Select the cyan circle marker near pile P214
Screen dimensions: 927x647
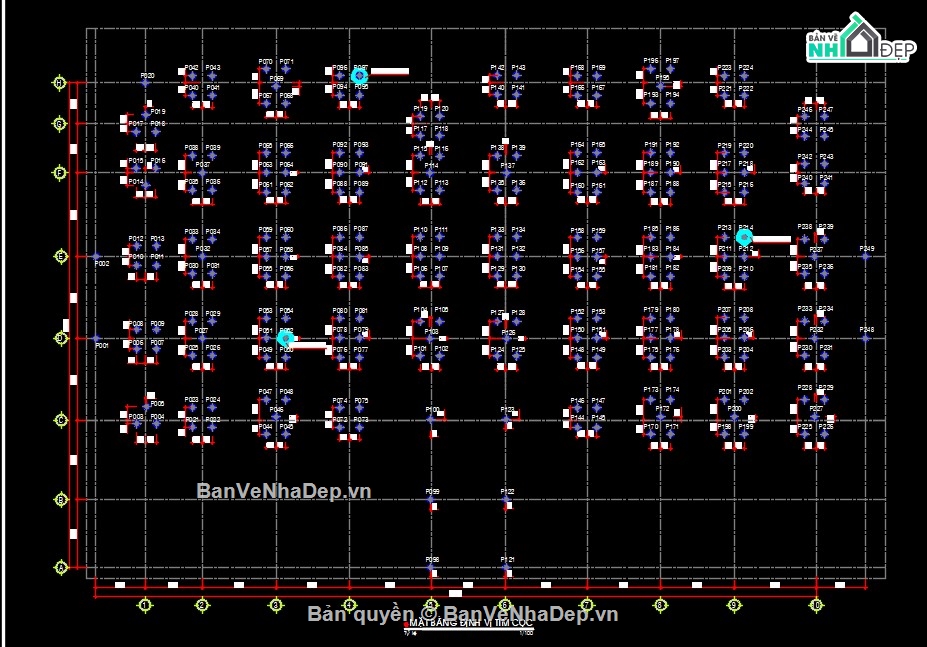[x=744, y=238]
